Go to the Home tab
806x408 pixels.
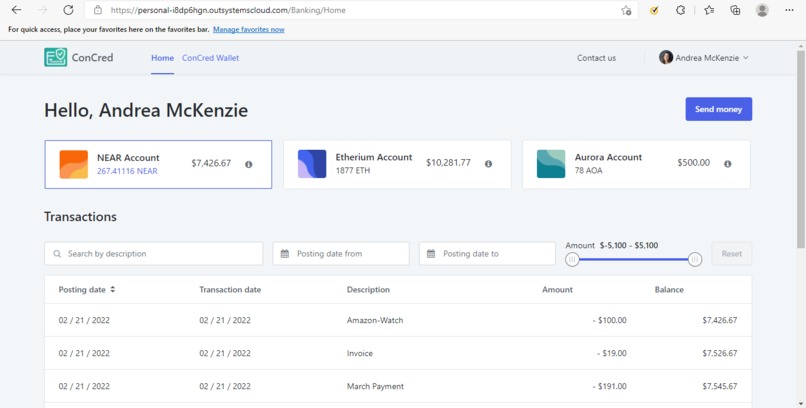tap(162, 58)
